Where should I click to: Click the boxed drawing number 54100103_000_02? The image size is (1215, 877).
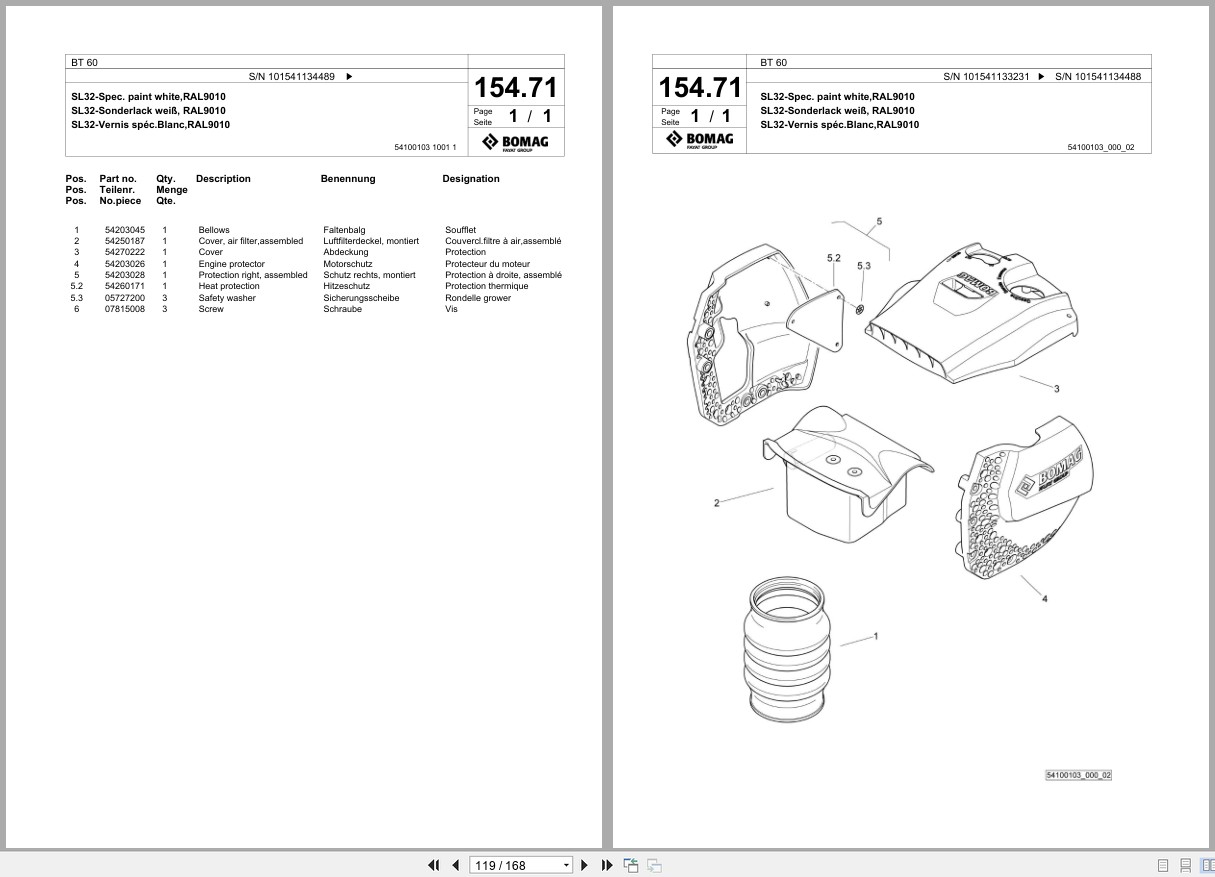click(x=1078, y=775)
